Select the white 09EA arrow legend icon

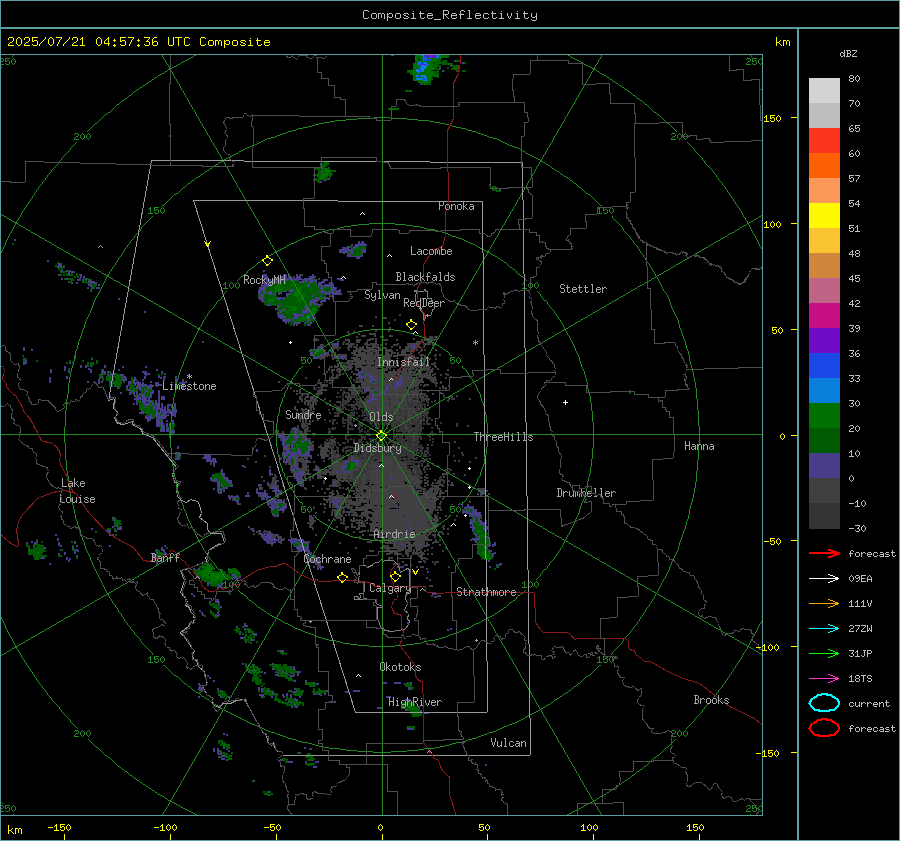(x=824, y=579)
